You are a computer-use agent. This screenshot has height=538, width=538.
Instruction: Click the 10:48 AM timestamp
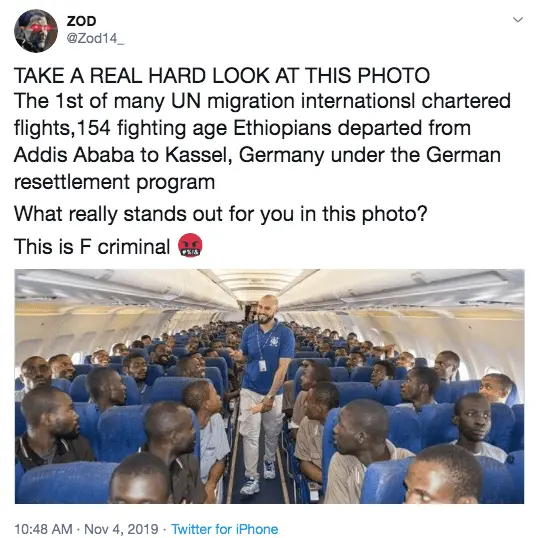43,529
